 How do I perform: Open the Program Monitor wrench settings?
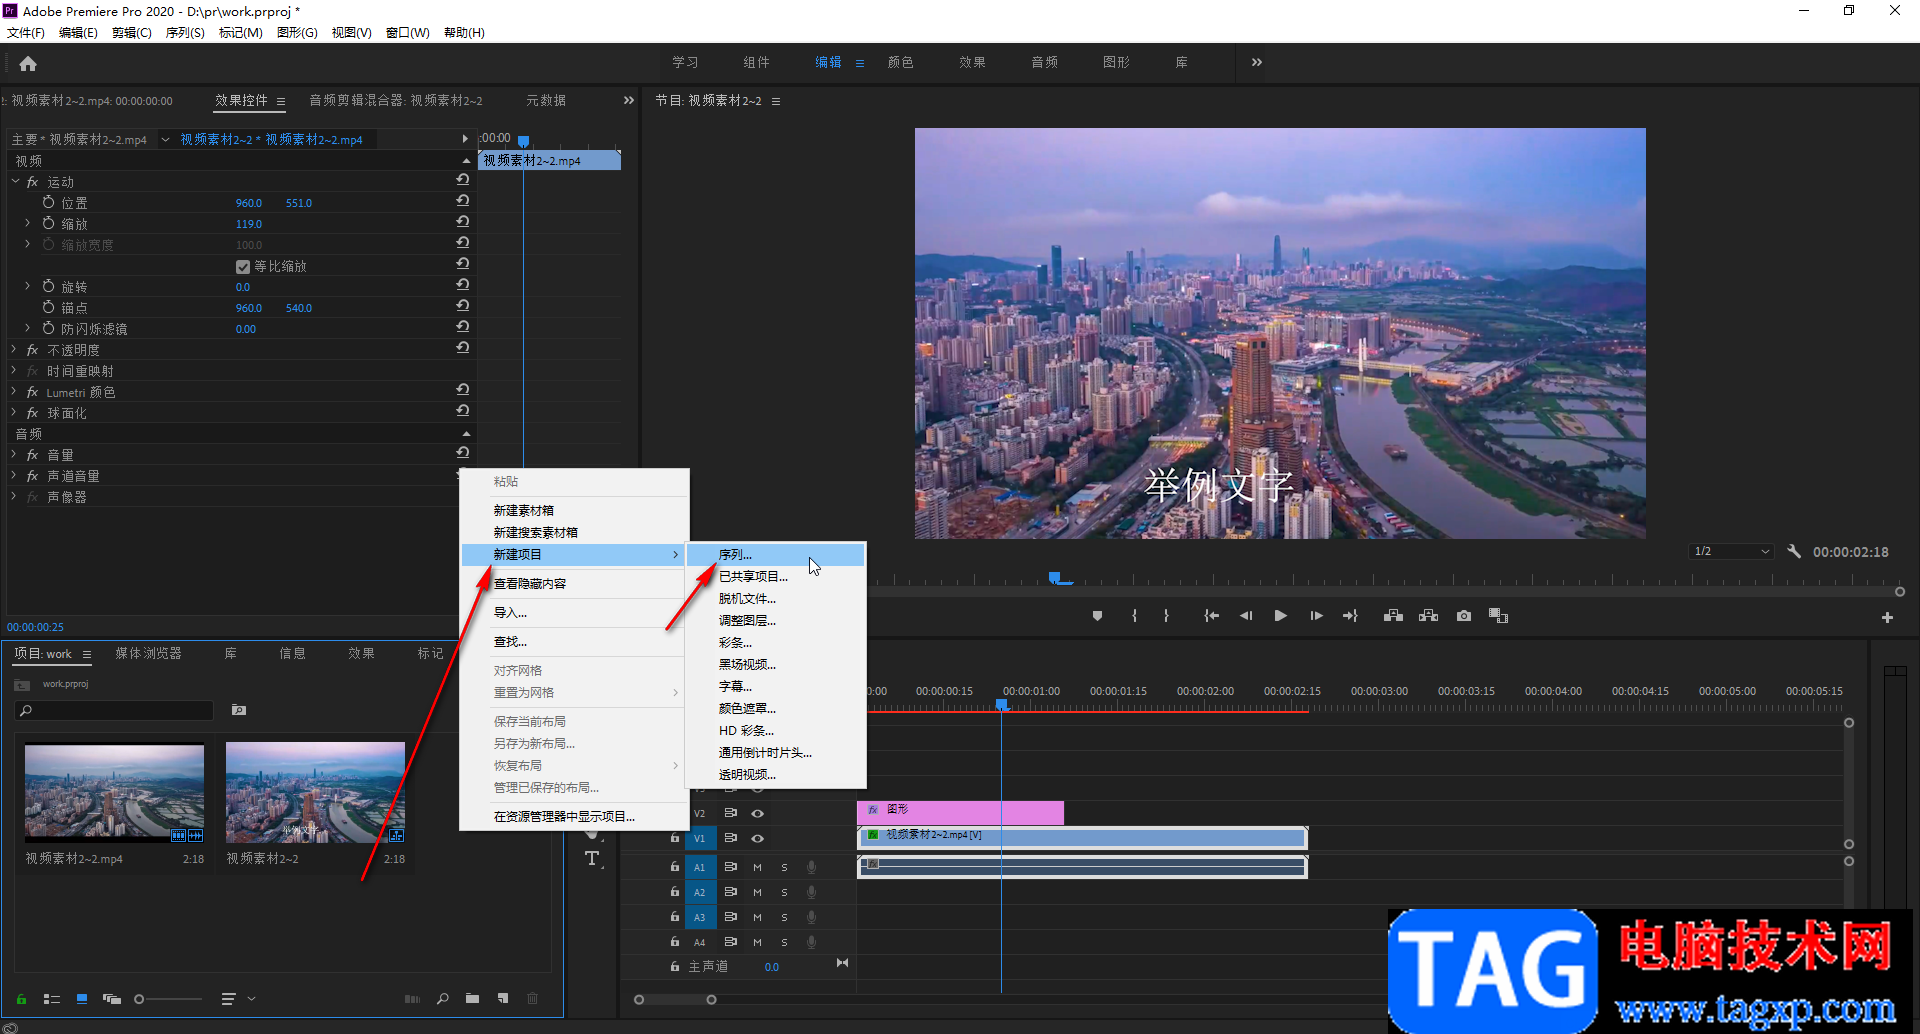[1794, 552]
